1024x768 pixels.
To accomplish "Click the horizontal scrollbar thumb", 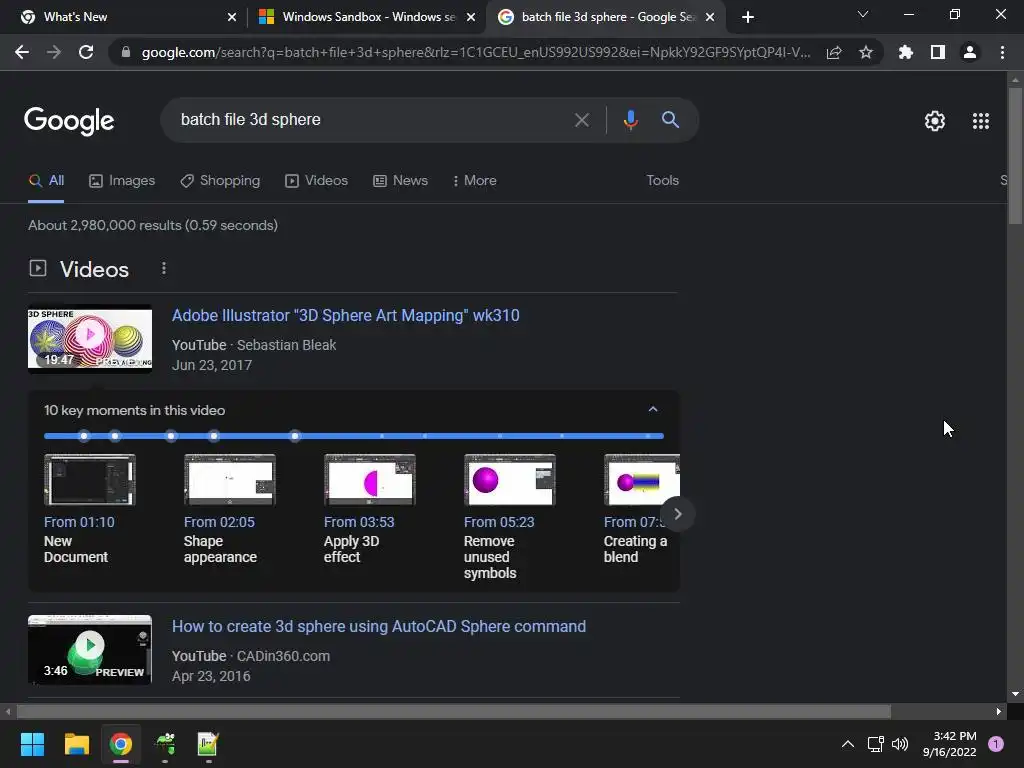I will click(454, 711).
